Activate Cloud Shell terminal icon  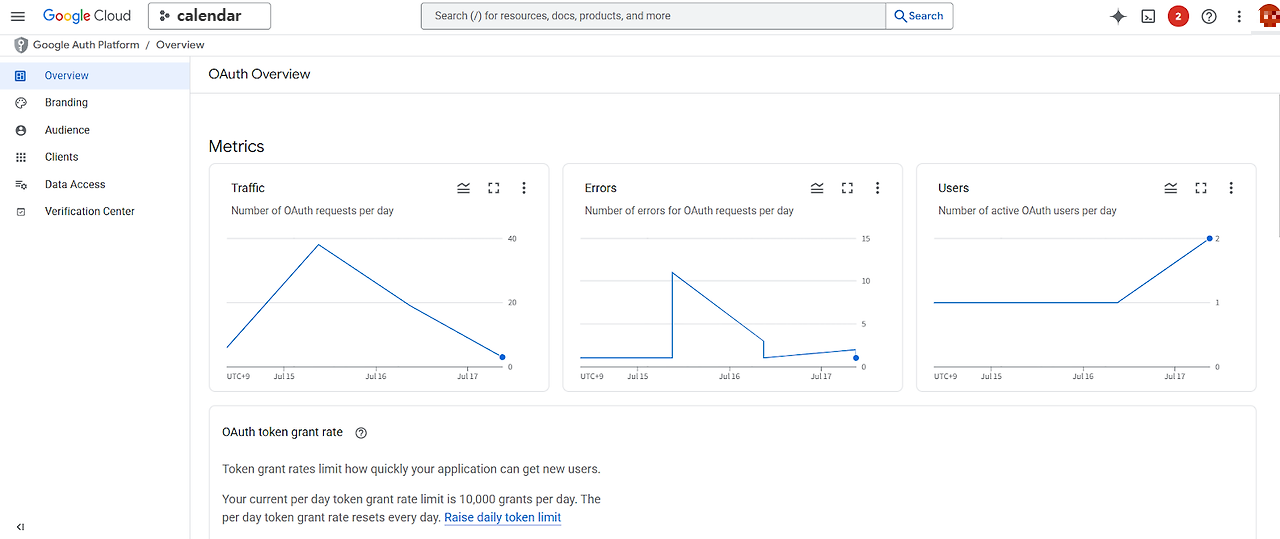point(1148,16)
